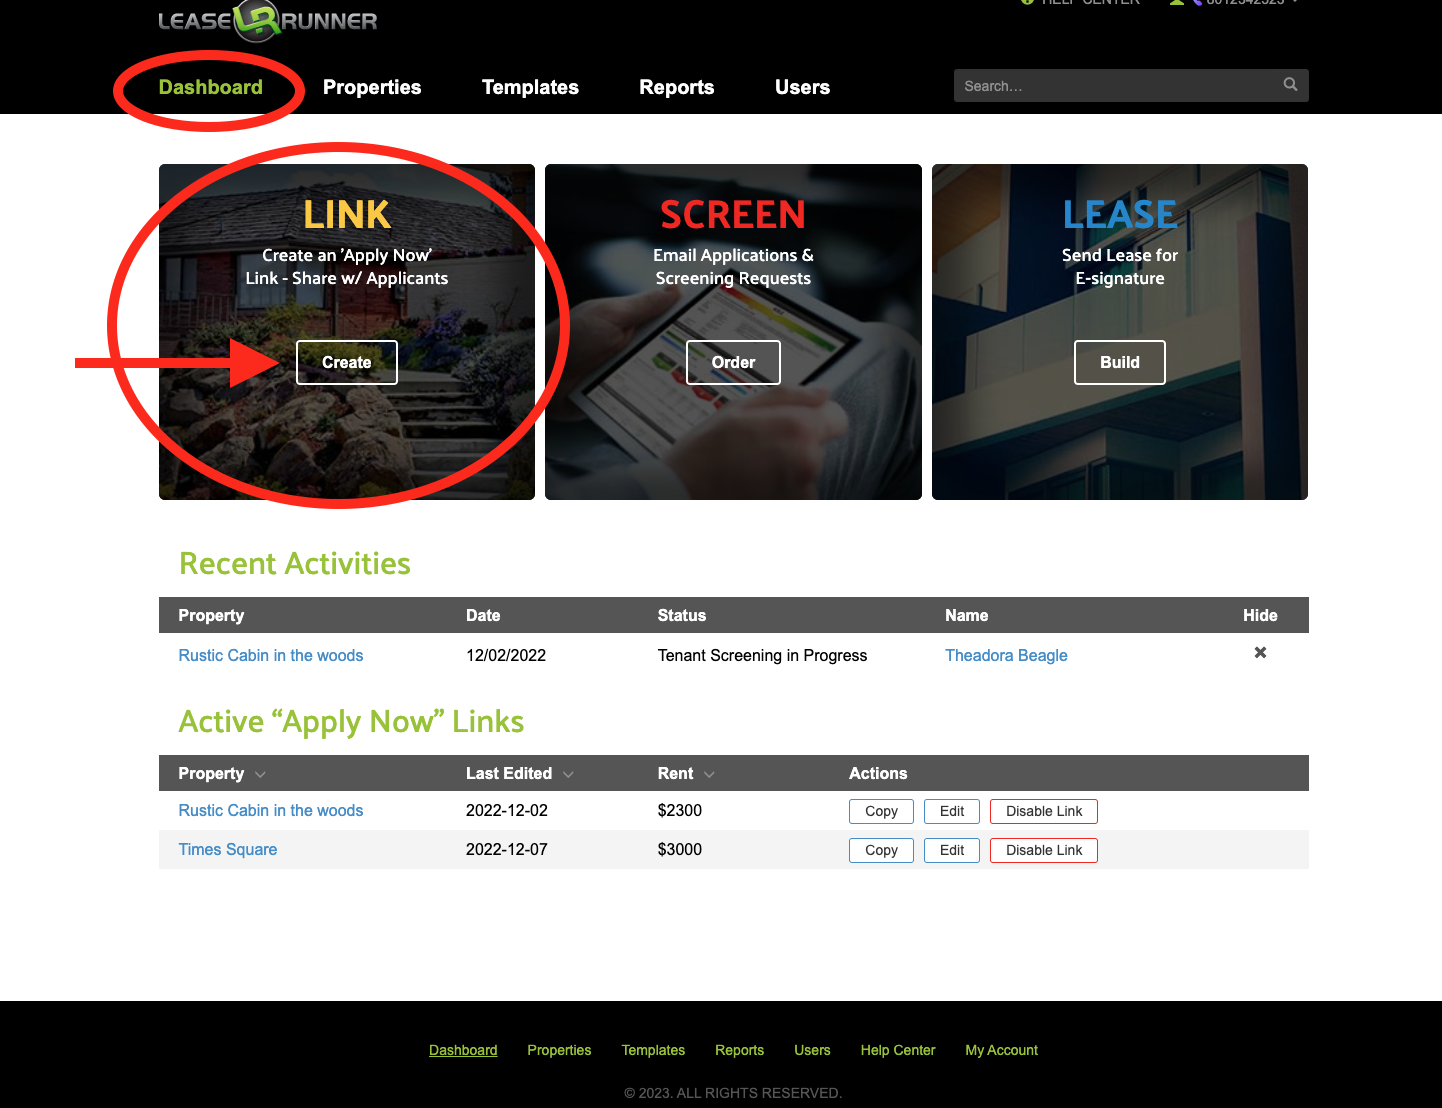The height and width of the screenshot is (1108, 1442).
Task: Sort by the Rent column chevron
Action: click(x=709, y=775)
